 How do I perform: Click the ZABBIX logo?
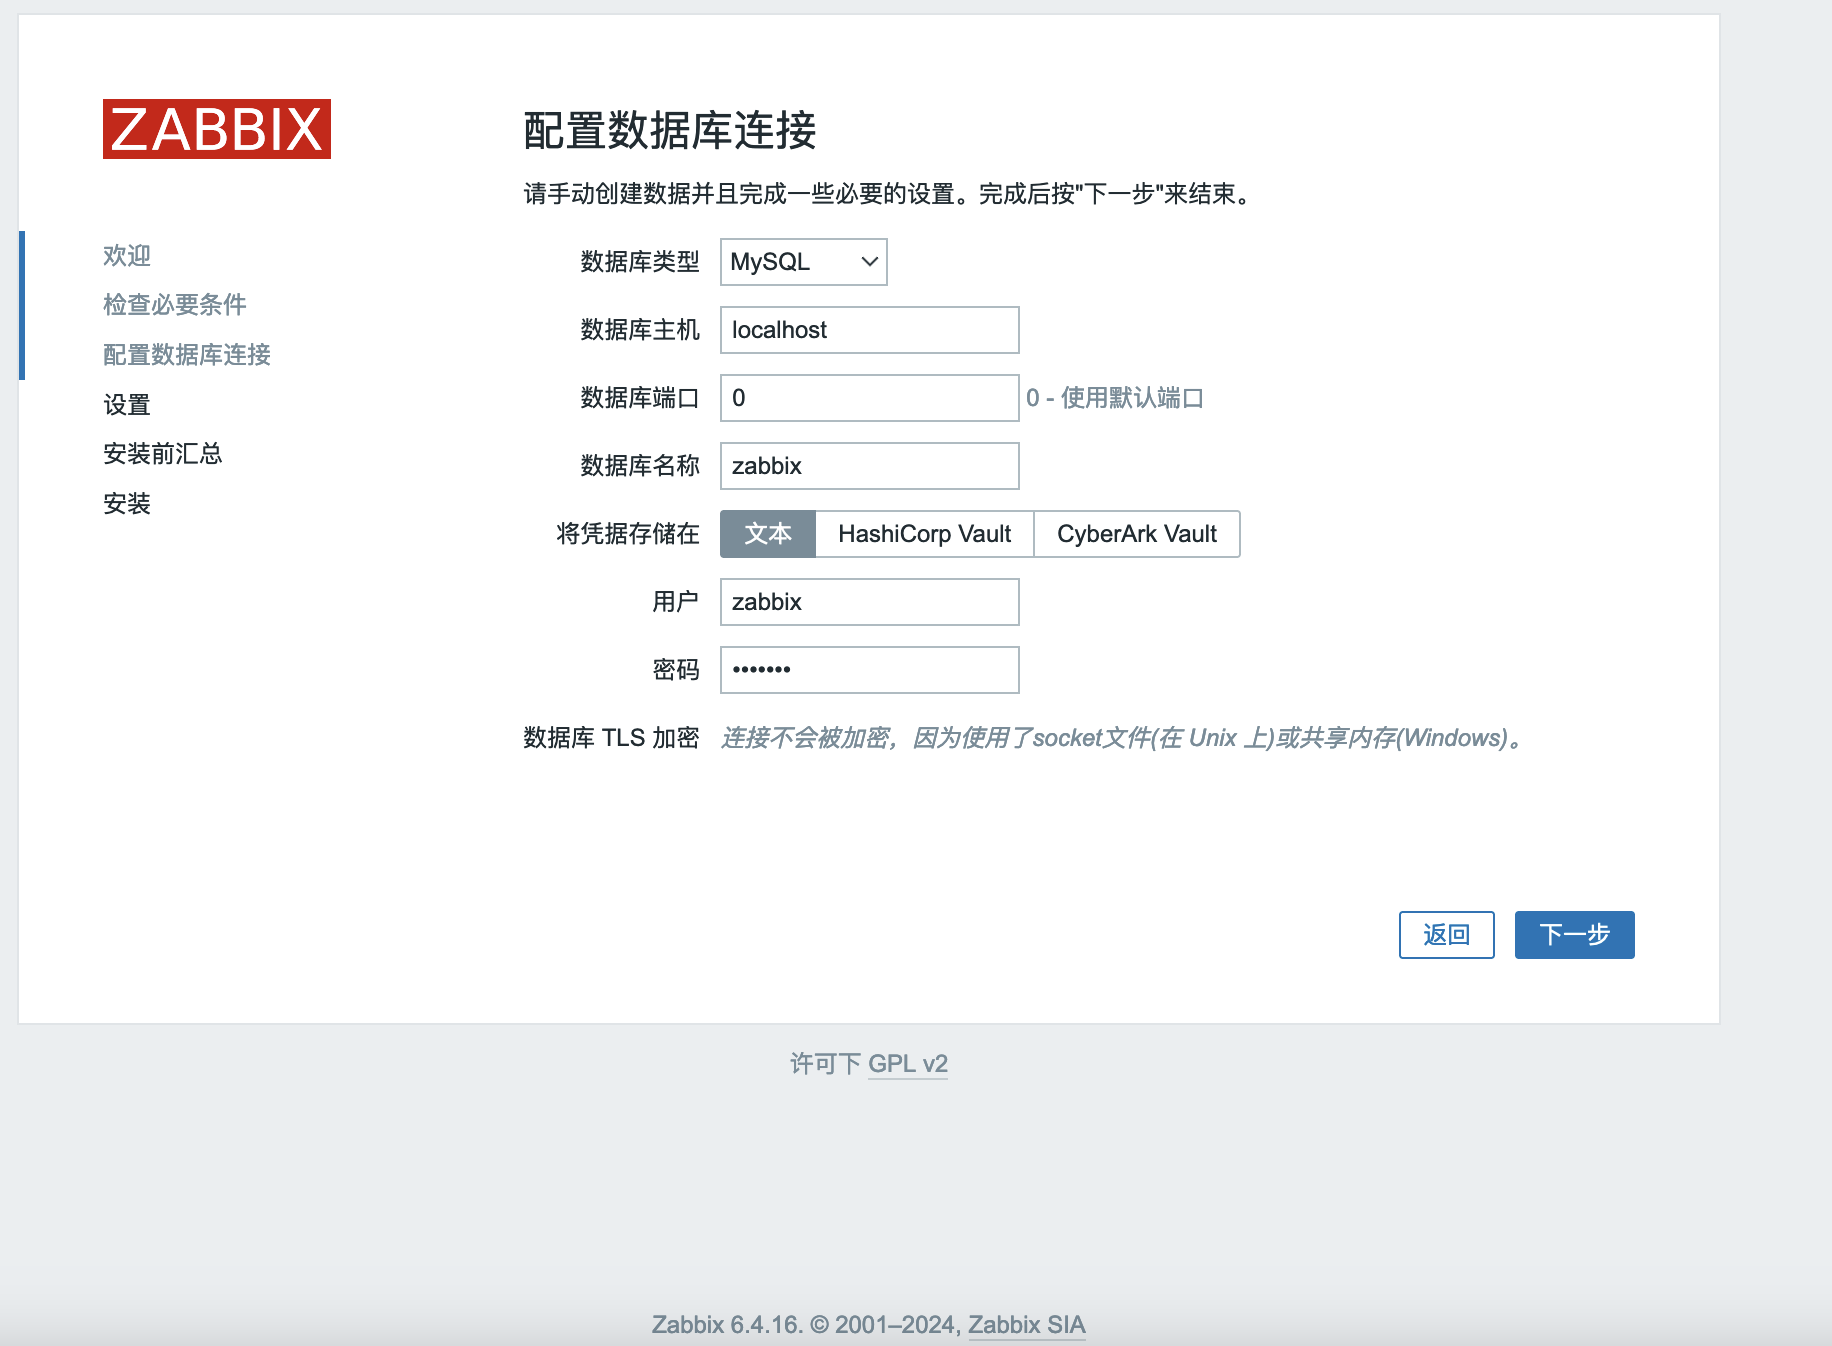tap(217, 129)
